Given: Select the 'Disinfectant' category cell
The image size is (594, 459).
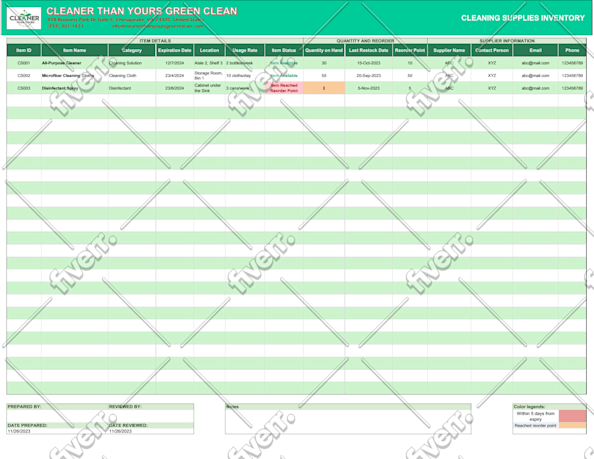Looking at the screenshot, I should pos(132,88).
